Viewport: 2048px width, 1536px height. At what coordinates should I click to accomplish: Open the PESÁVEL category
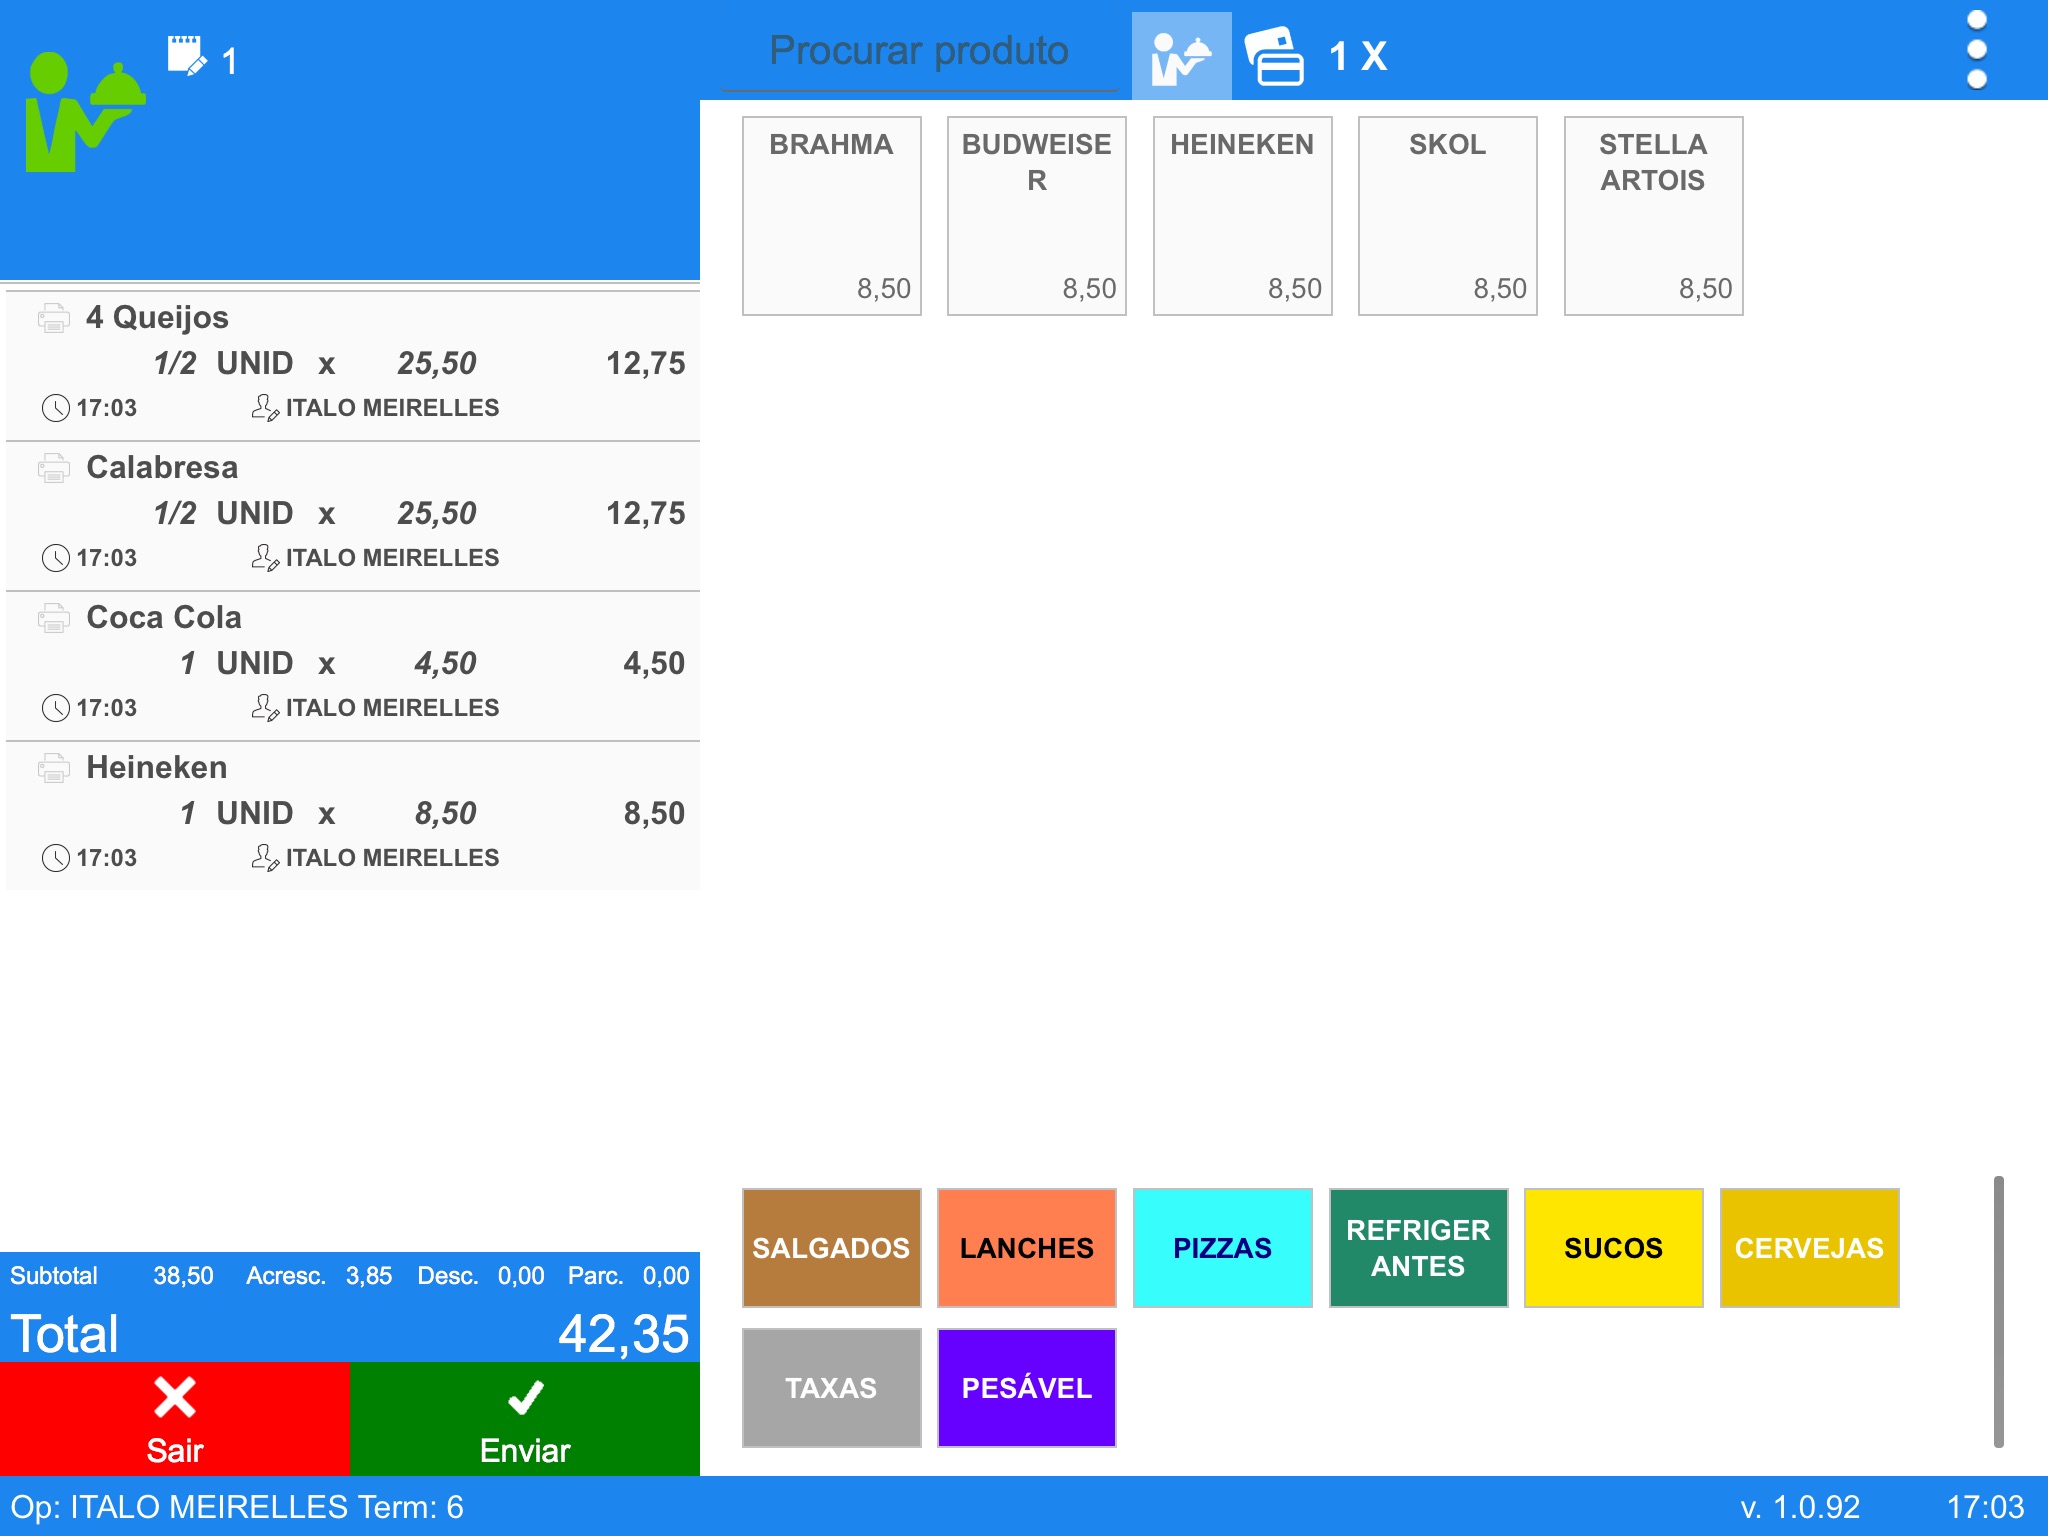click(1027, 1388)
